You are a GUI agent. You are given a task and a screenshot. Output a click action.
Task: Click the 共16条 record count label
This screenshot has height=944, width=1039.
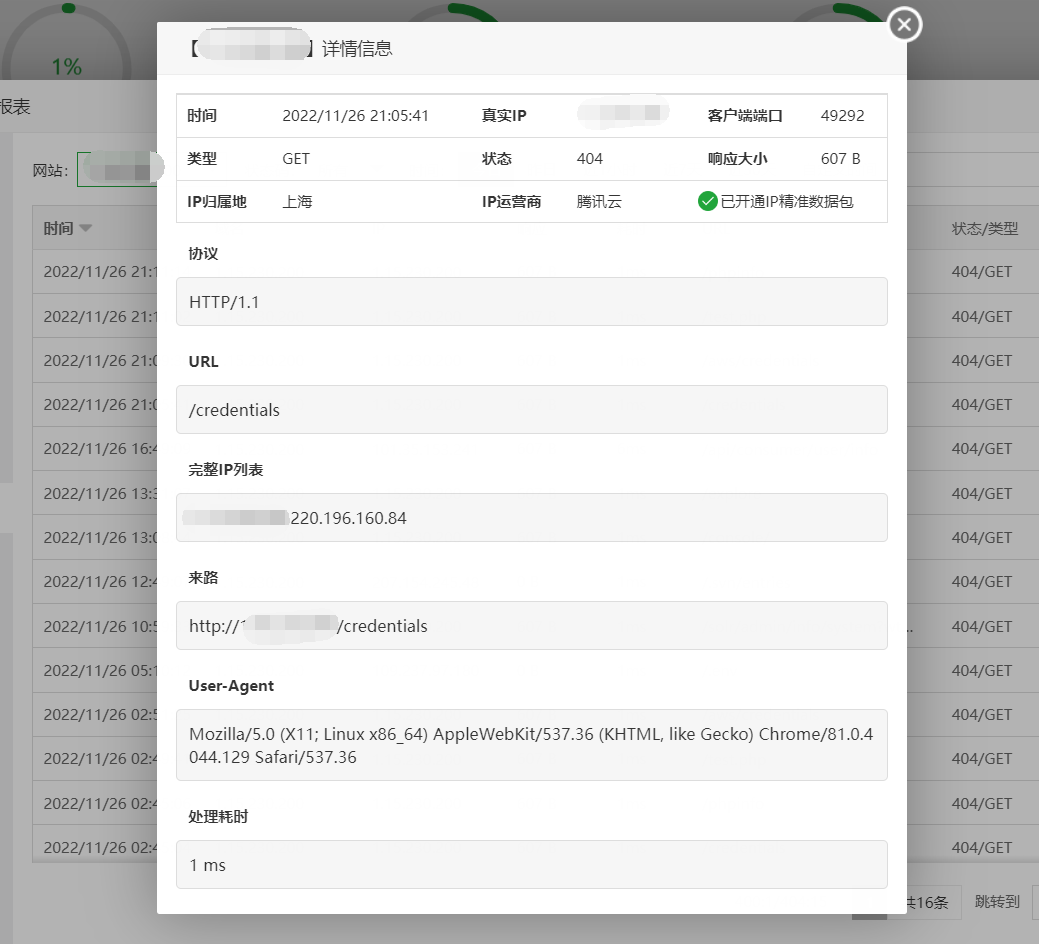(x=930, y=902)
